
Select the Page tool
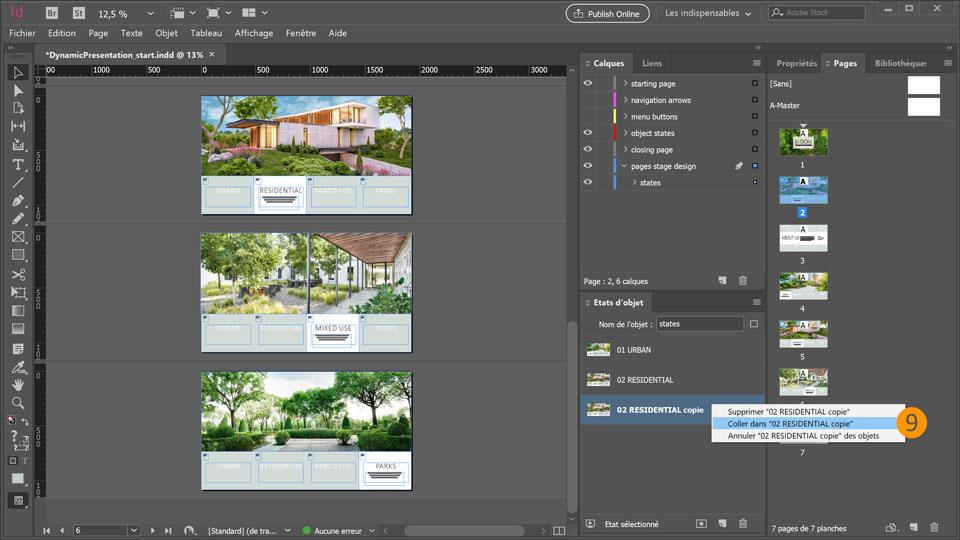click(18, 108)
